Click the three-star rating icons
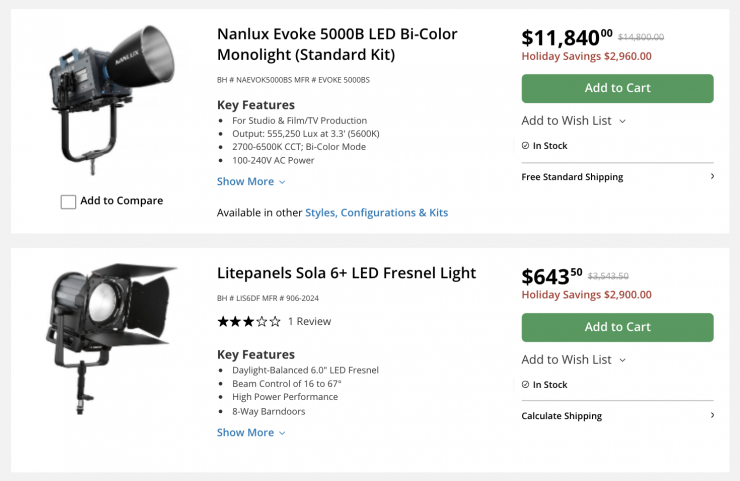 [x=249, y=322]
